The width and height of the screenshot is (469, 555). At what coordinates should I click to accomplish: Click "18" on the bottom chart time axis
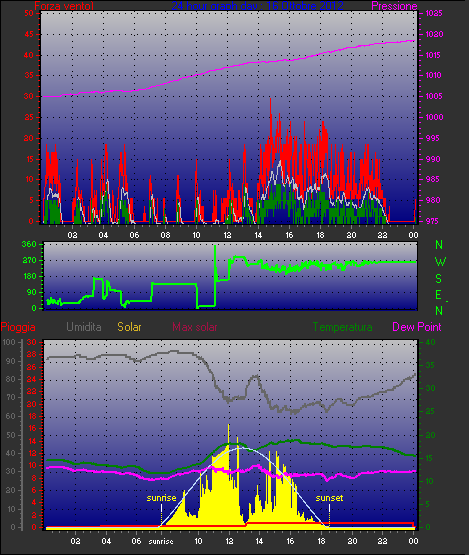[321, 541]
